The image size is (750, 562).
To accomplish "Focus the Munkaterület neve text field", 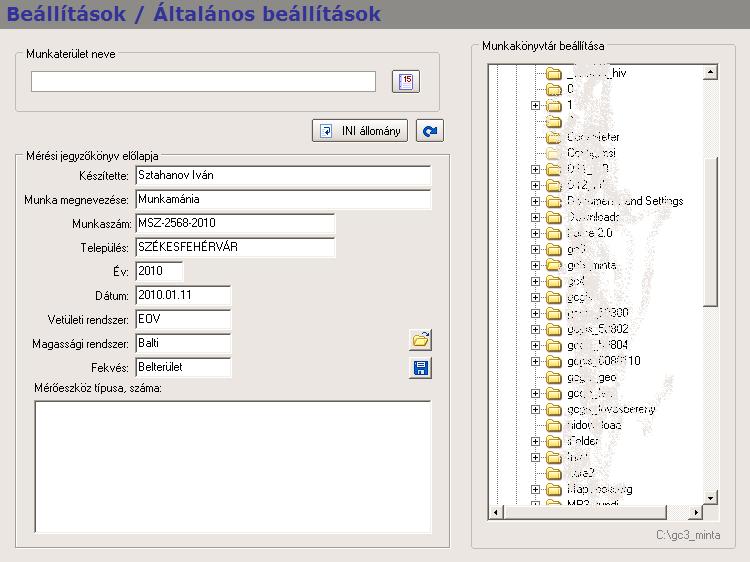I will (x=203, y=81).
